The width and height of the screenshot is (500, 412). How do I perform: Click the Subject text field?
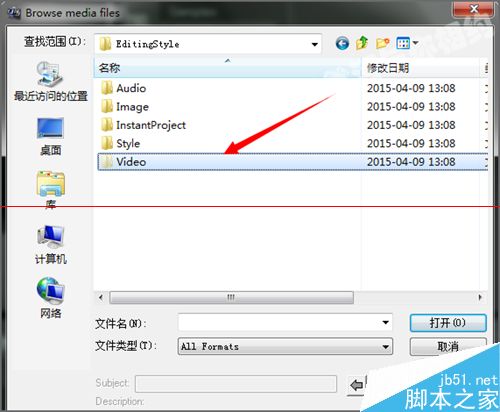pos(236,384)
